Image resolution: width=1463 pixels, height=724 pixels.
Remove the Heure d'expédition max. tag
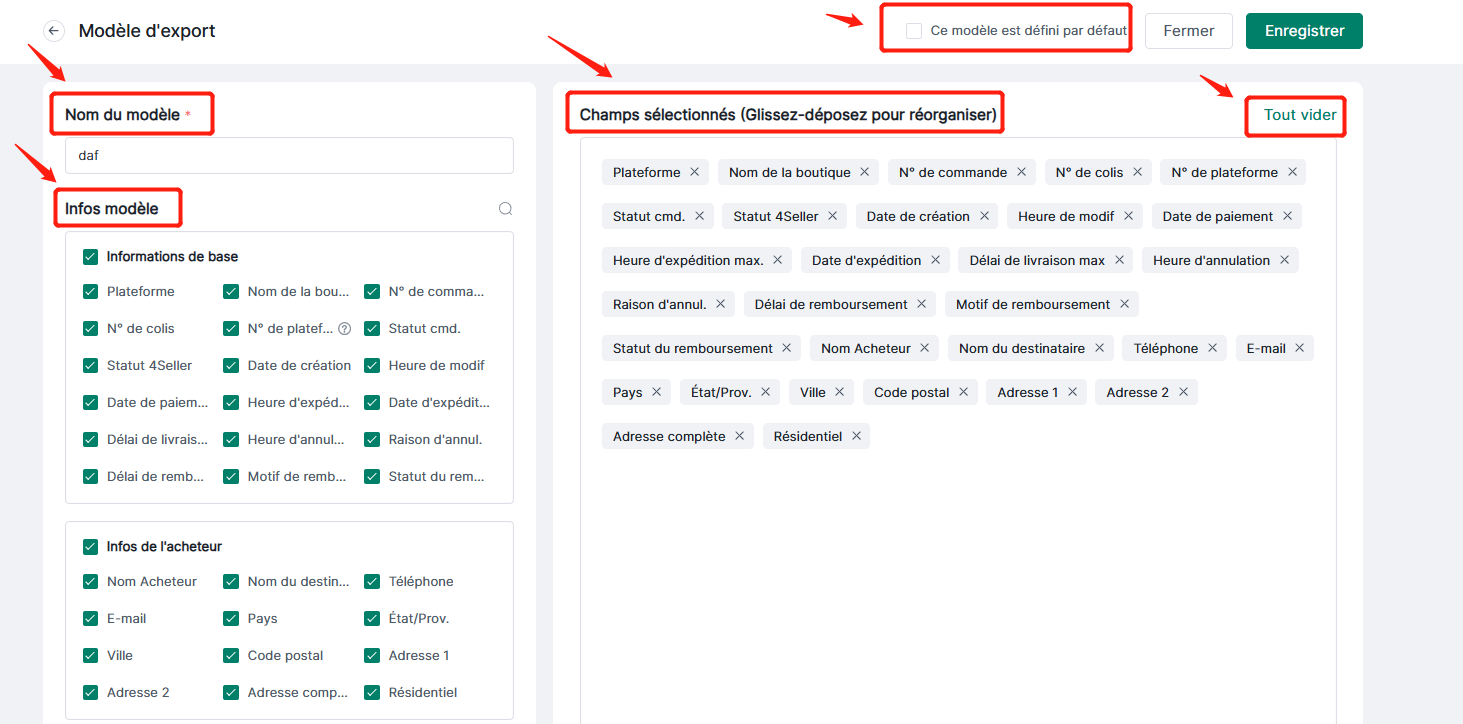tap(778, 260)
